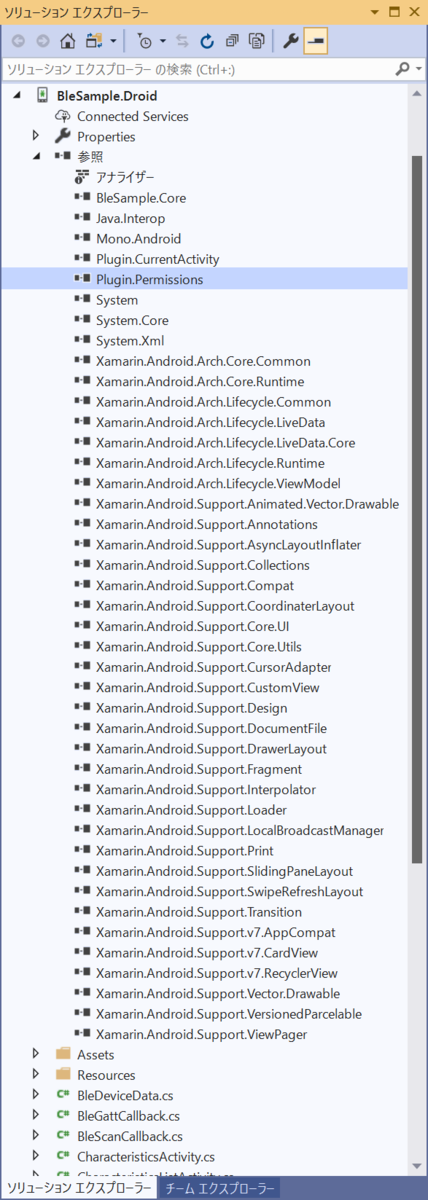The height and width of the screenshot is (1200, 428).
Task: Switch to チーム エクスプローラー tab
Action: tap(219, 1189)
